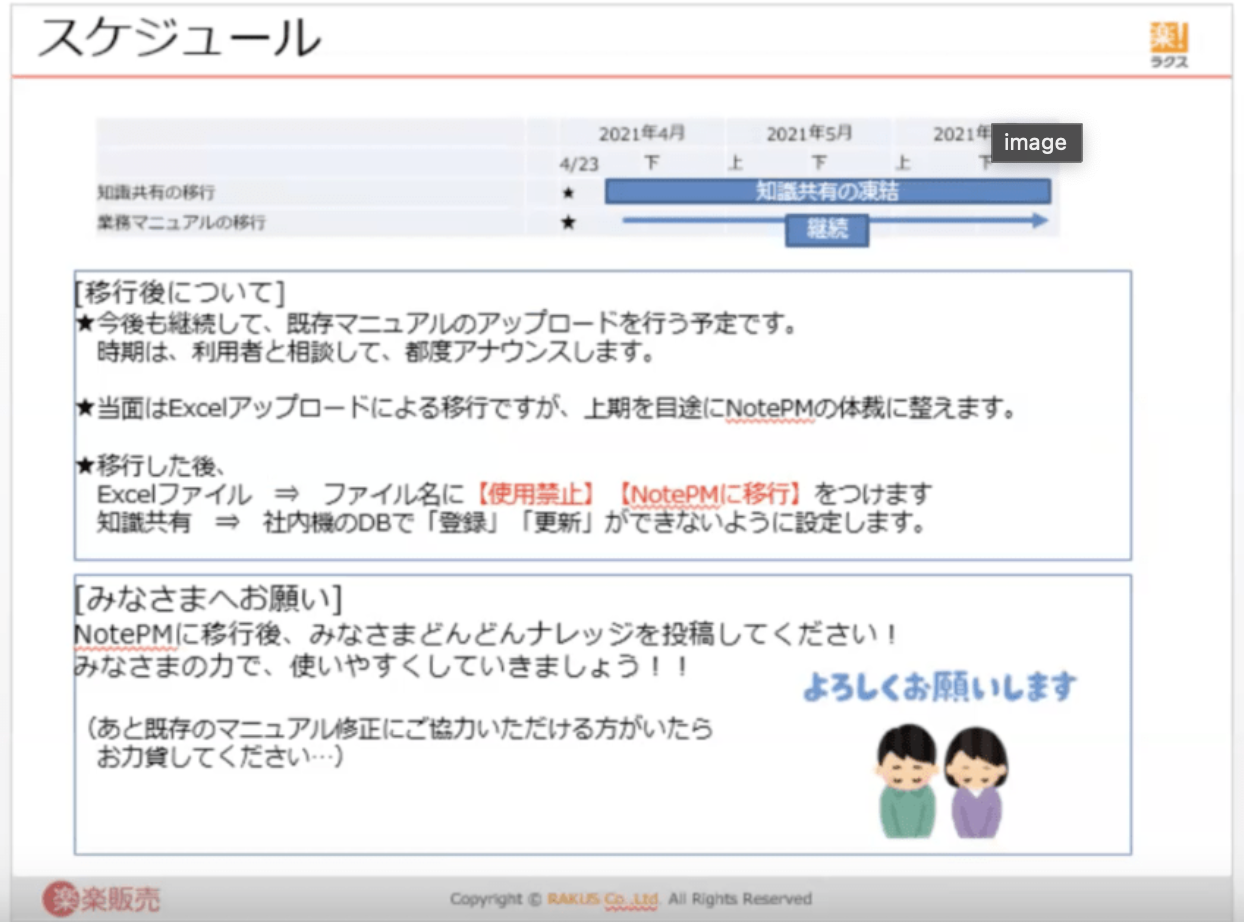Click the line about posting ナレッジ

pos(487,635)
